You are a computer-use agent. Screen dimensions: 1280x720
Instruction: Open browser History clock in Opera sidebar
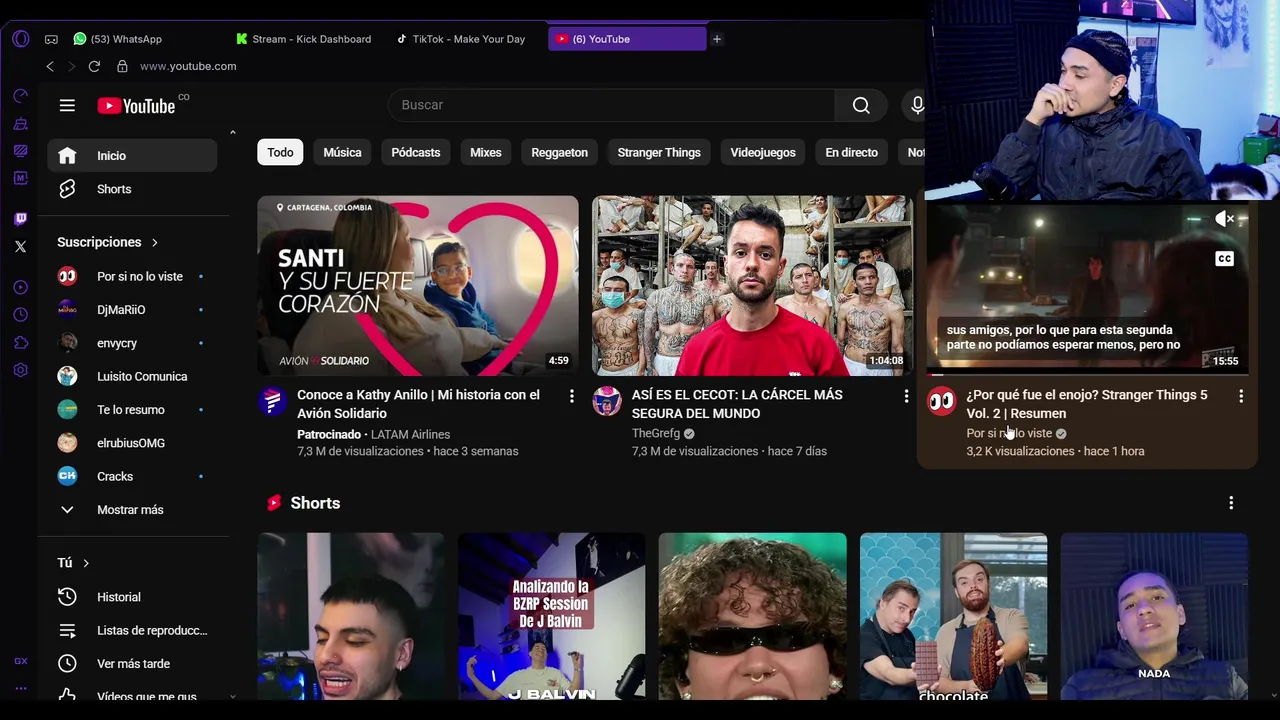coord(20,315)
